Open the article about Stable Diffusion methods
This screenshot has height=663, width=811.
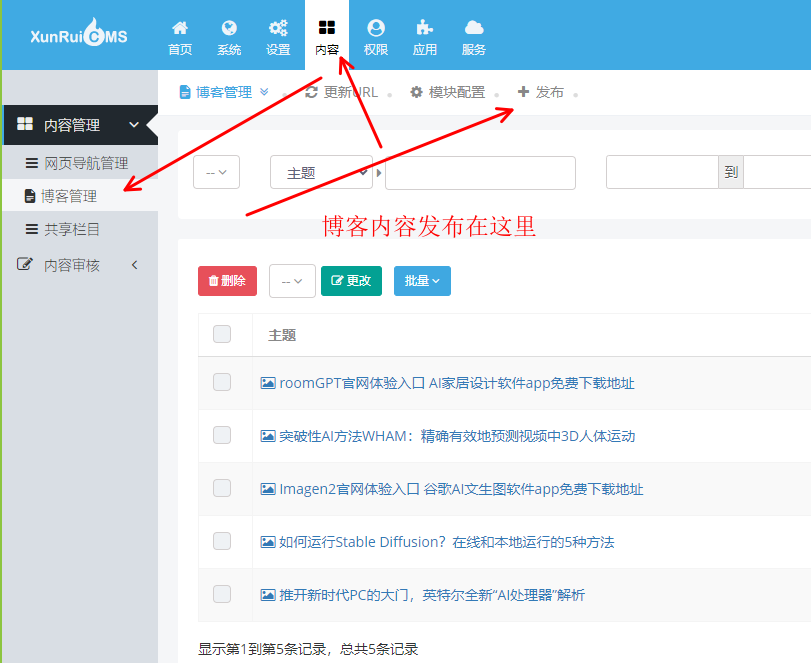440,541
